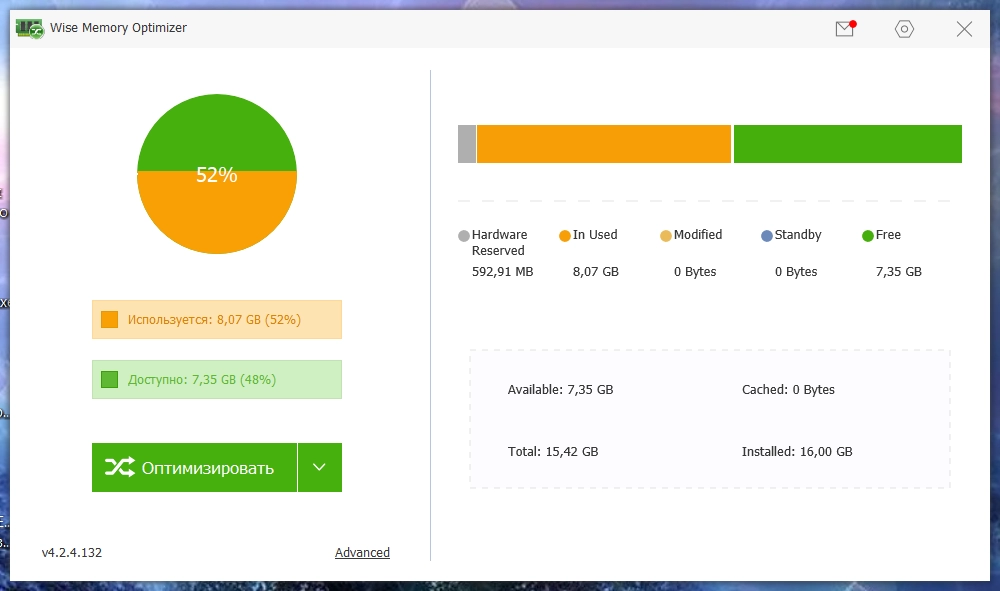1000x591 pixels.
Task: Click the 'Free' legend label
Action: click(888, 235)
